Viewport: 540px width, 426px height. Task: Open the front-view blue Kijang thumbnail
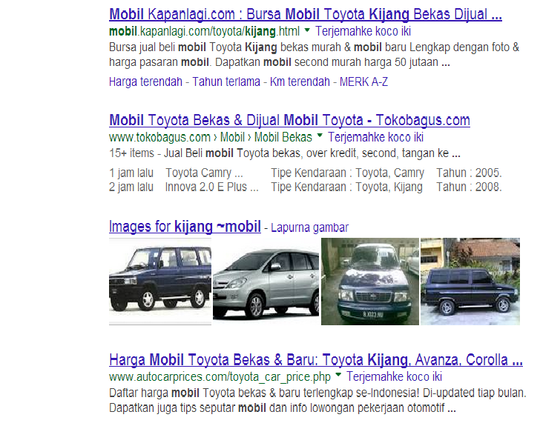(370, 281)
